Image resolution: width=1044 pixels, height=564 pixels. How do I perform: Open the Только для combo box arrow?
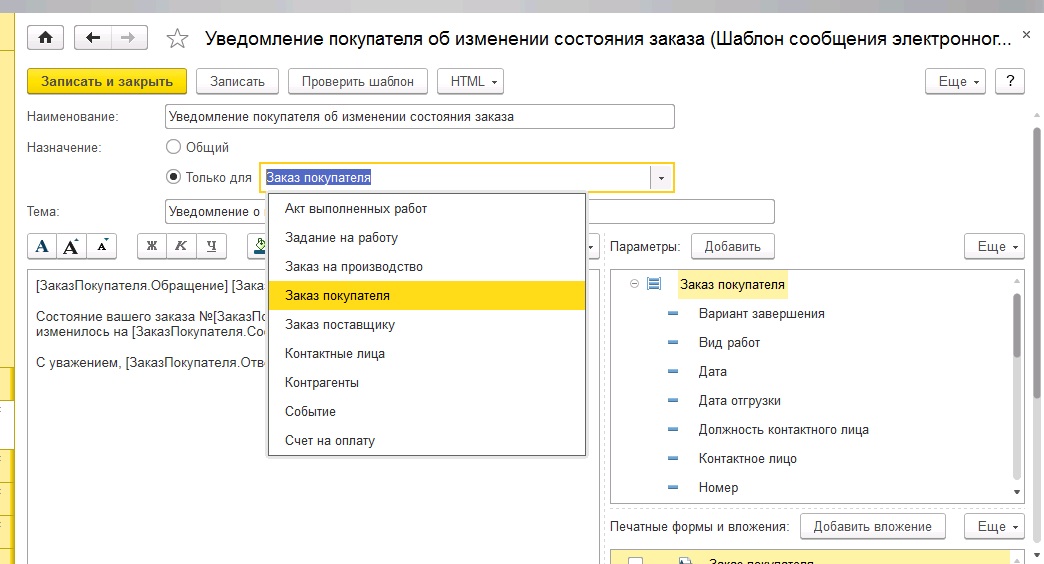(661, 178)
